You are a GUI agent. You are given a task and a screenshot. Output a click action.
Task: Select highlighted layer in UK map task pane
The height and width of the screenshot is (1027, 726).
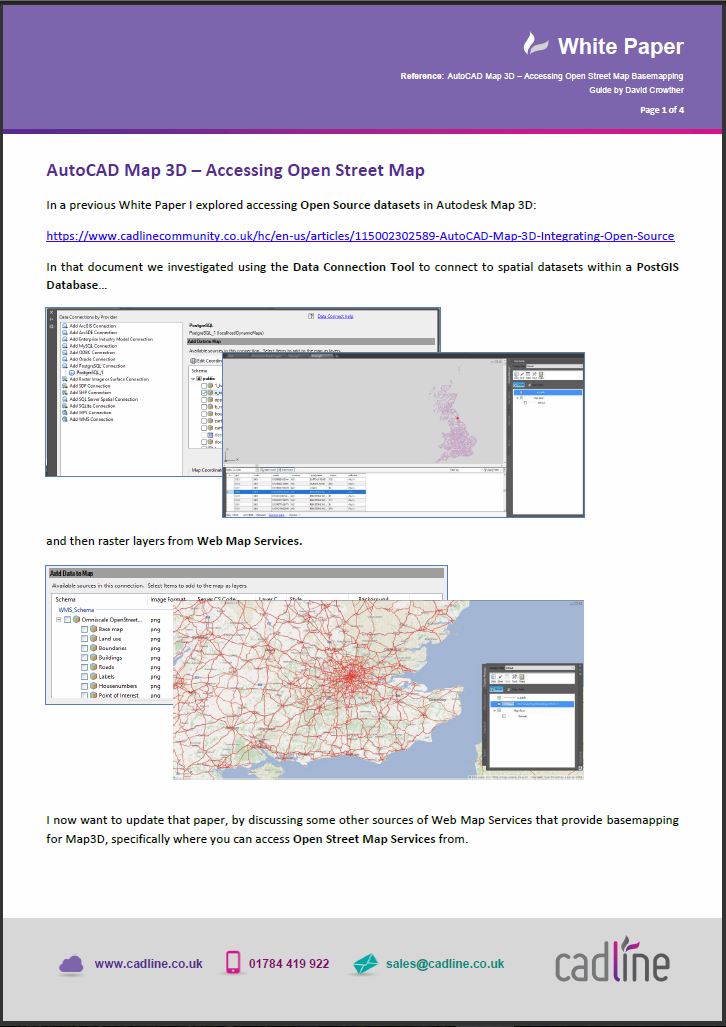pos(548,392)
